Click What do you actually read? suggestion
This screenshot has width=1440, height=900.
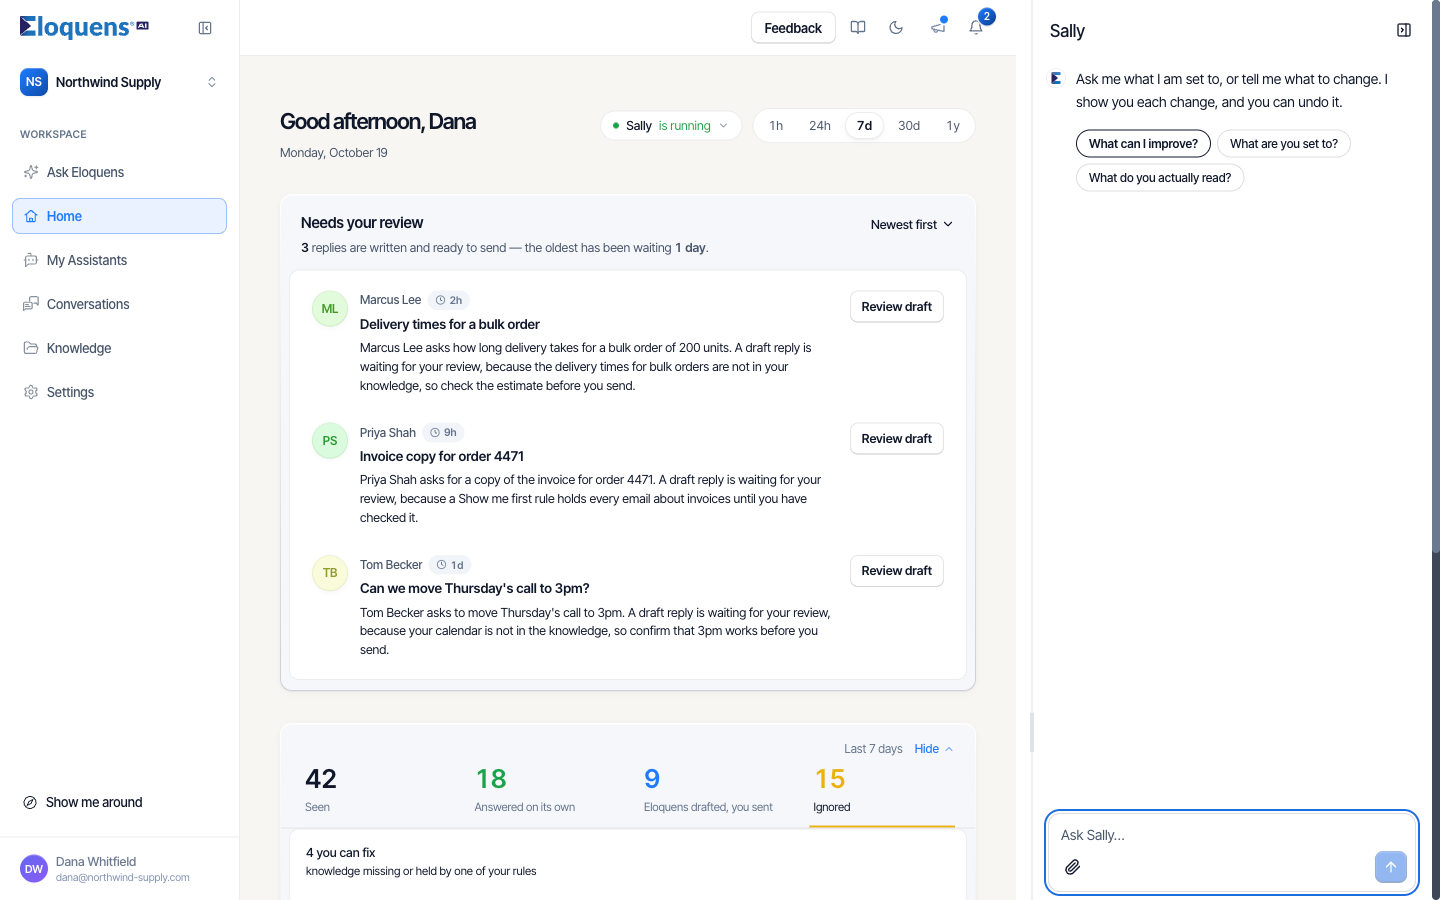click(x=1160, y=178)
